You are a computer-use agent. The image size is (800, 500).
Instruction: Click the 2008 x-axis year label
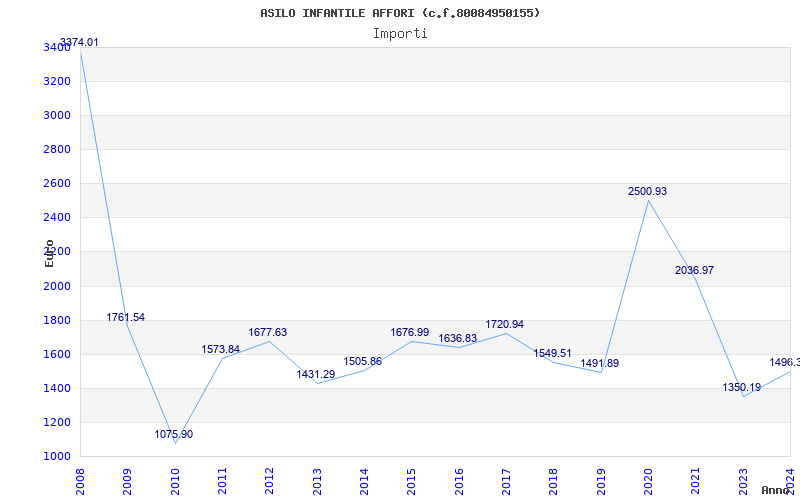click(80, 481)
